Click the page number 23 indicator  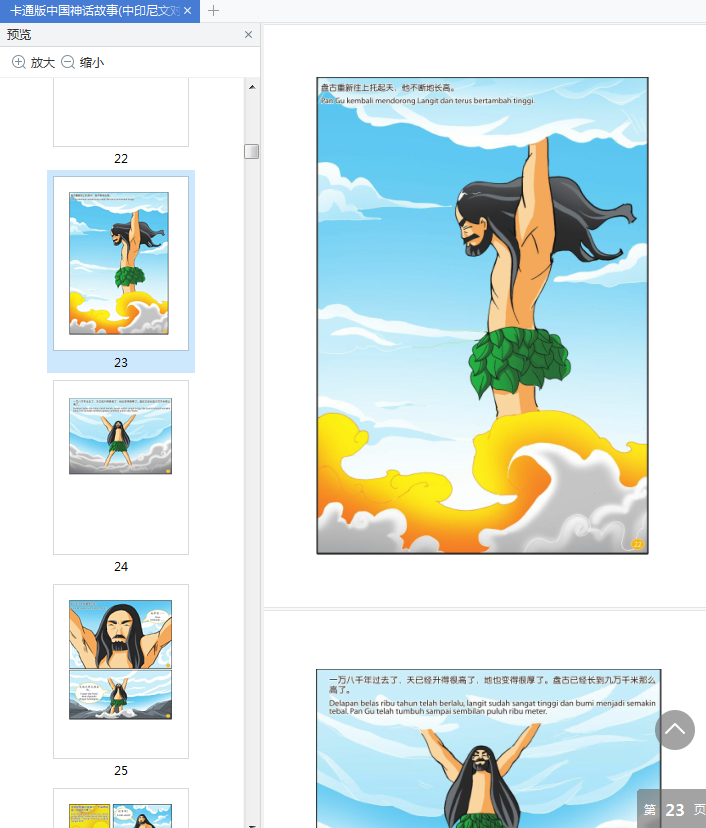point(674,810)
